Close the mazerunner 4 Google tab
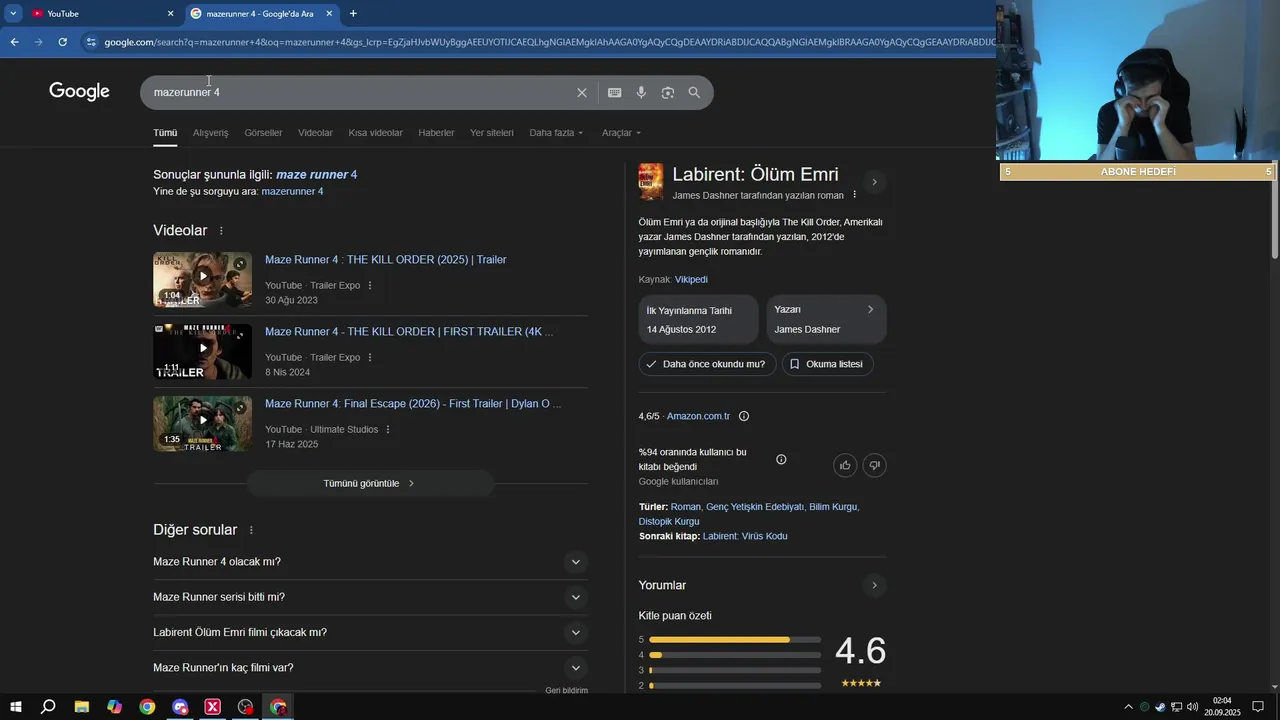 [x=329, y=13]
